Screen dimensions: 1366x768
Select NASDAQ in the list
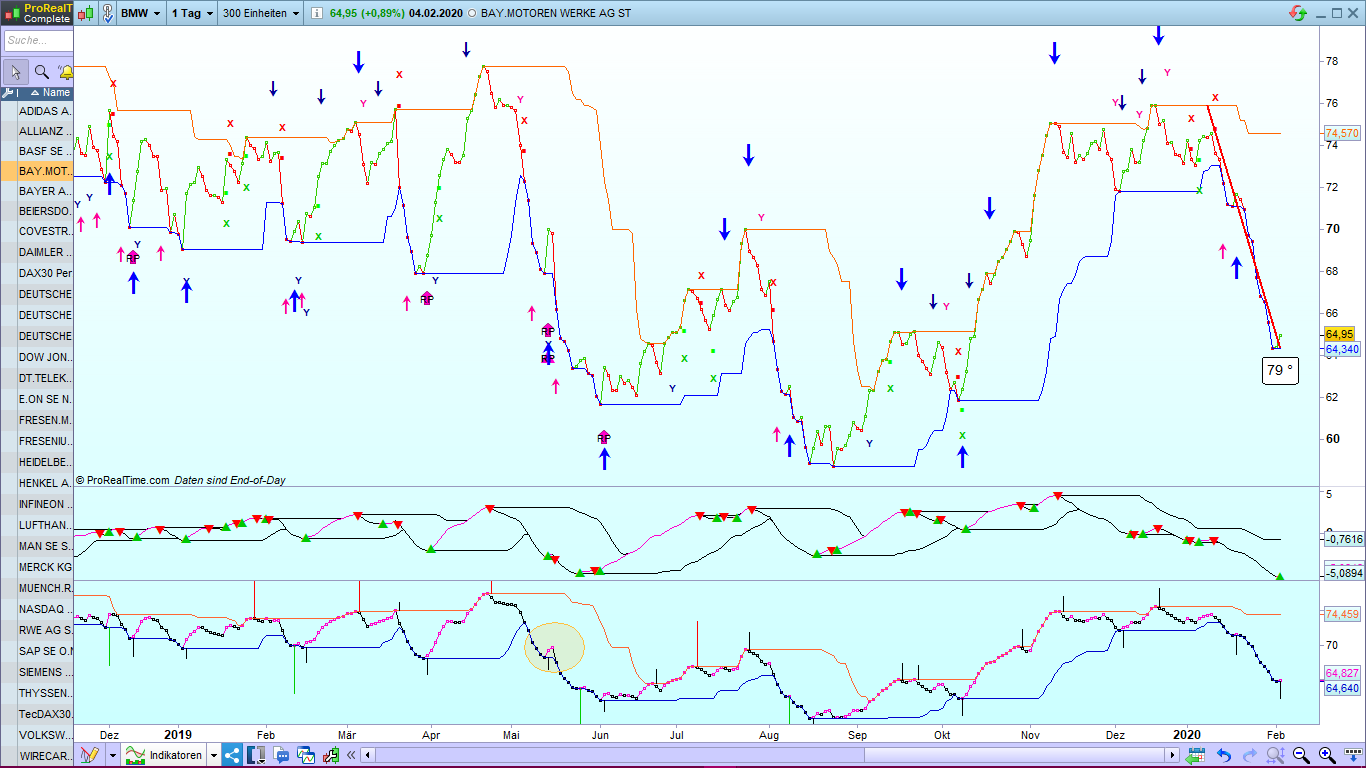pos(45,609)
